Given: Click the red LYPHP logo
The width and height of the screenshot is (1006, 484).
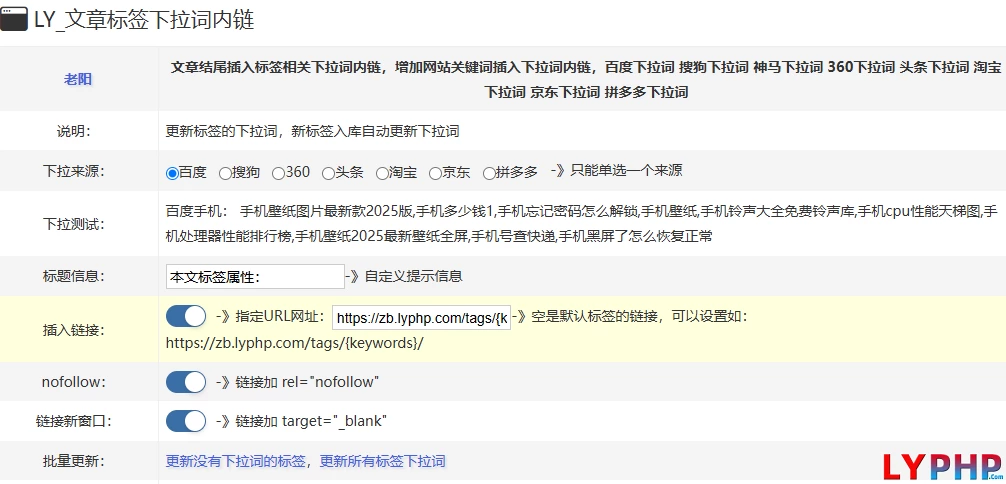Looking at the screenshot, I should [x=942, y=466].
